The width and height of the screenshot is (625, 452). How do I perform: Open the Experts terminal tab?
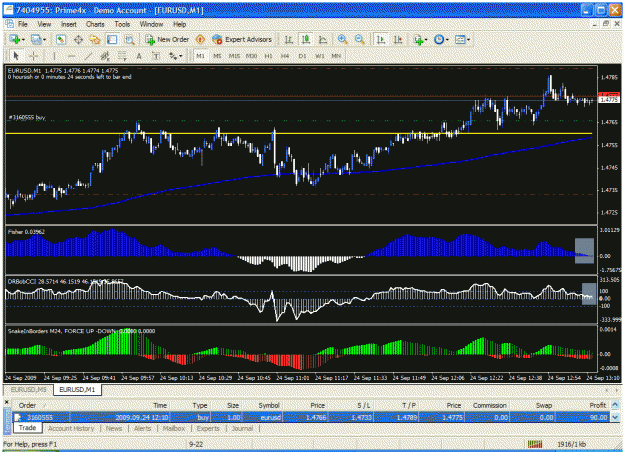pos(208,428)
